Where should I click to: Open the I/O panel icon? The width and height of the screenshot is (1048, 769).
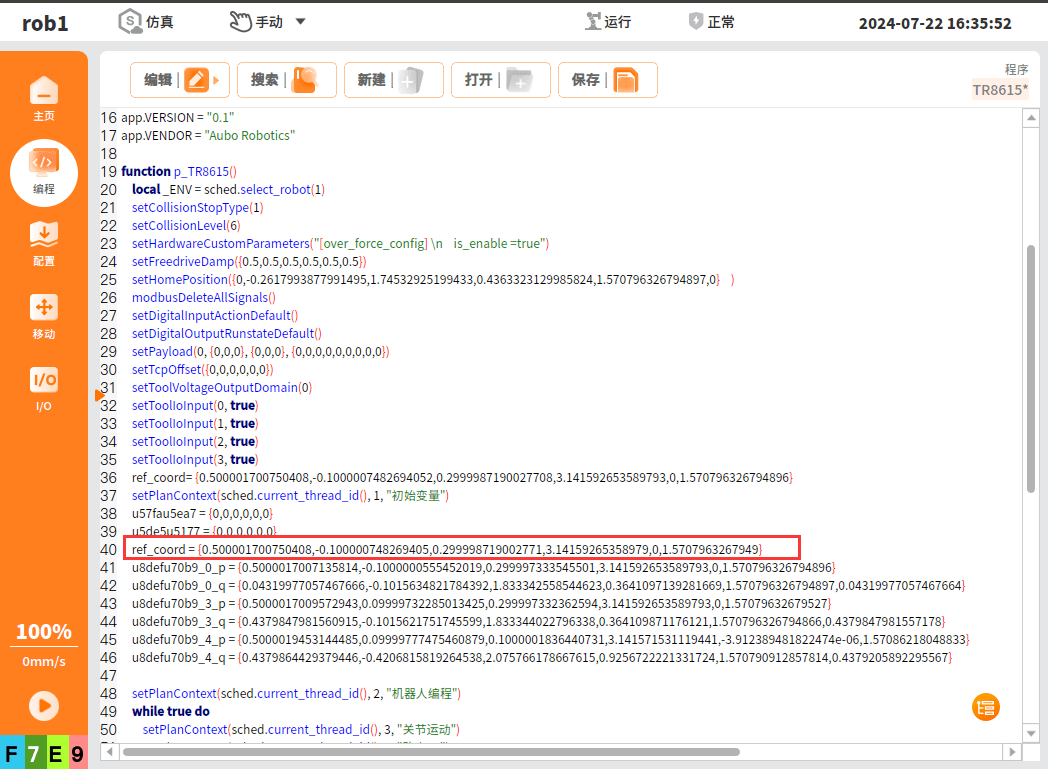tap(44, 389)
